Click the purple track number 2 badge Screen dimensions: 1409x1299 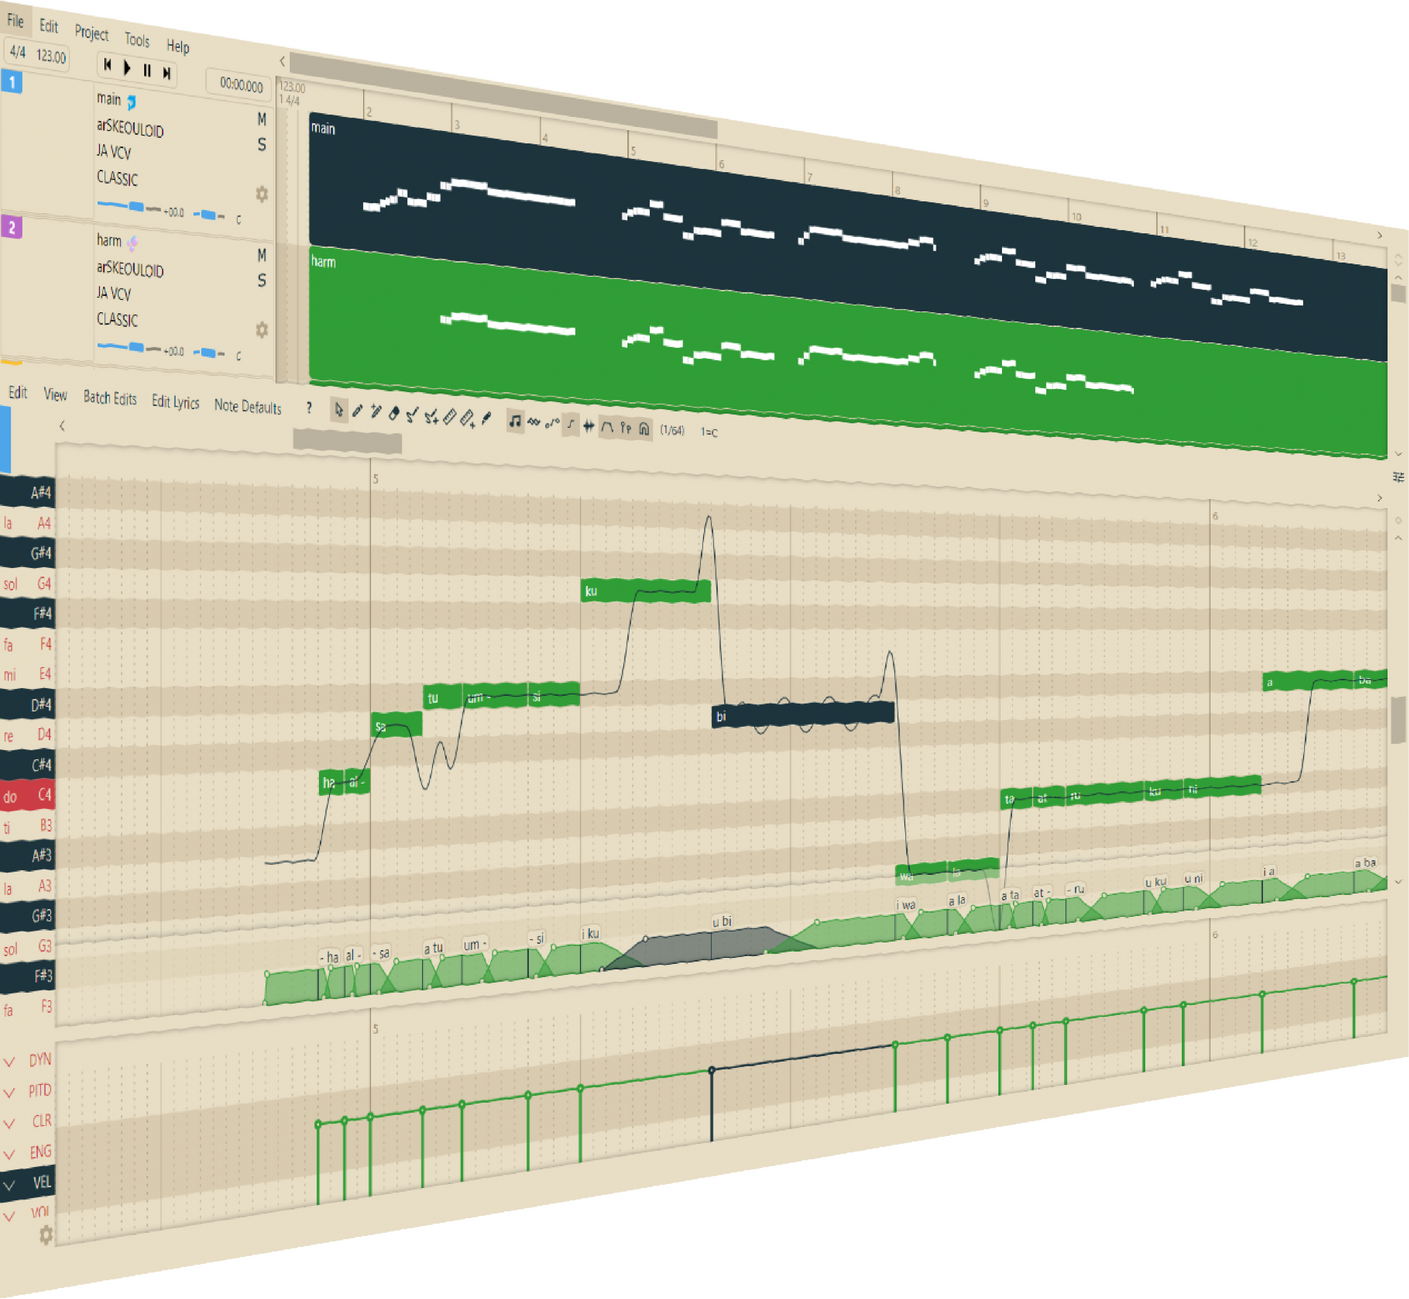point(12,228)
